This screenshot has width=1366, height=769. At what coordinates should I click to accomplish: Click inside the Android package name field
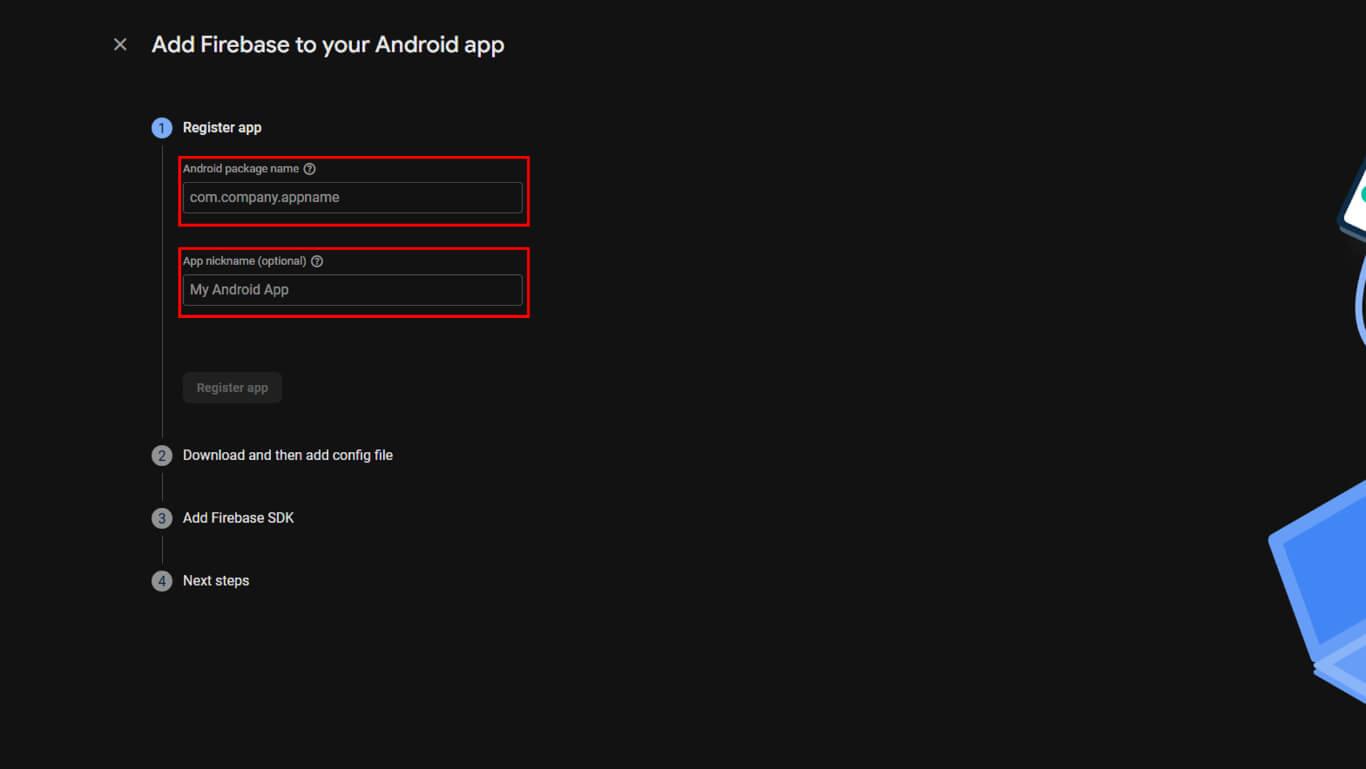tap(353, 197)
